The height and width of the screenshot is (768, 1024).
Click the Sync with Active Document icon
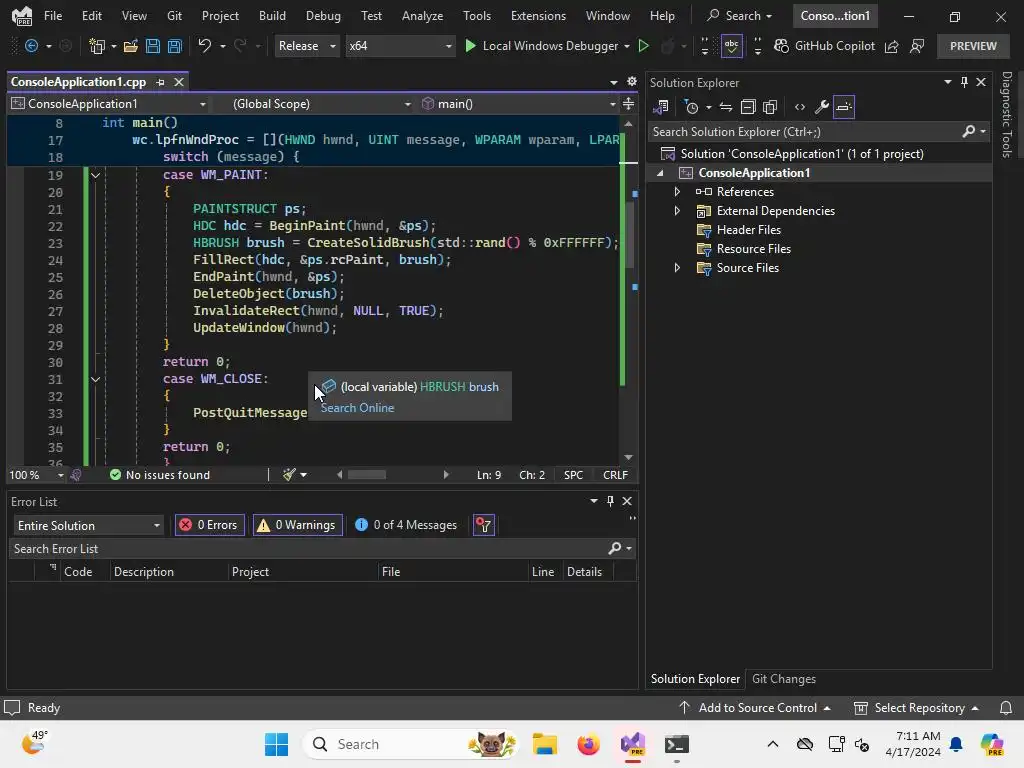(x=726, y=107)
